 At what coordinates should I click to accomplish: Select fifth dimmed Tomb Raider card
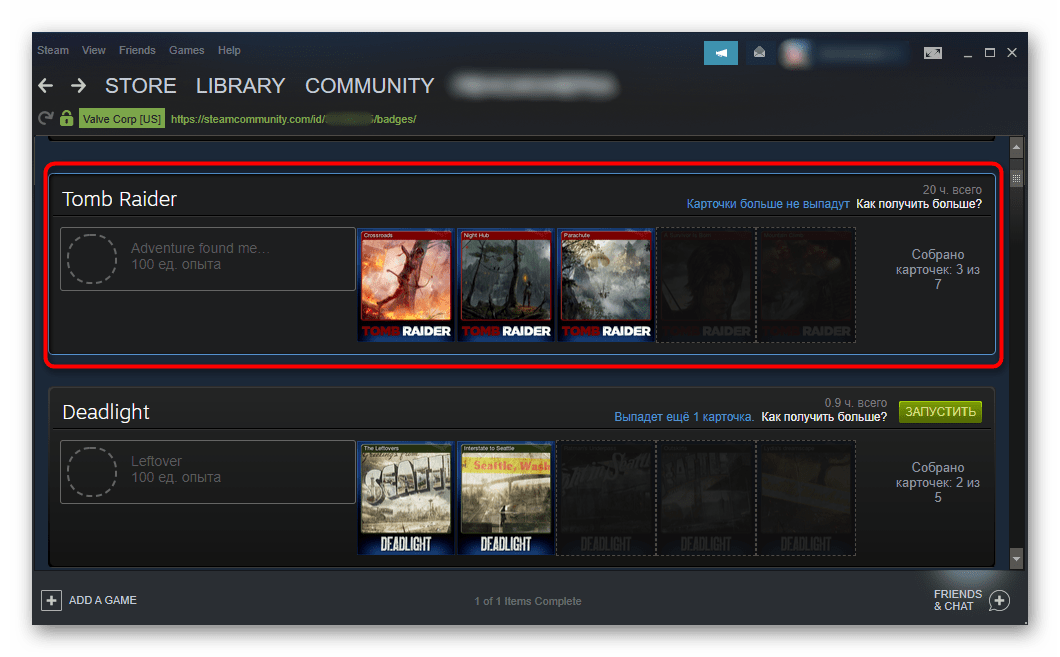pos(806,285)
